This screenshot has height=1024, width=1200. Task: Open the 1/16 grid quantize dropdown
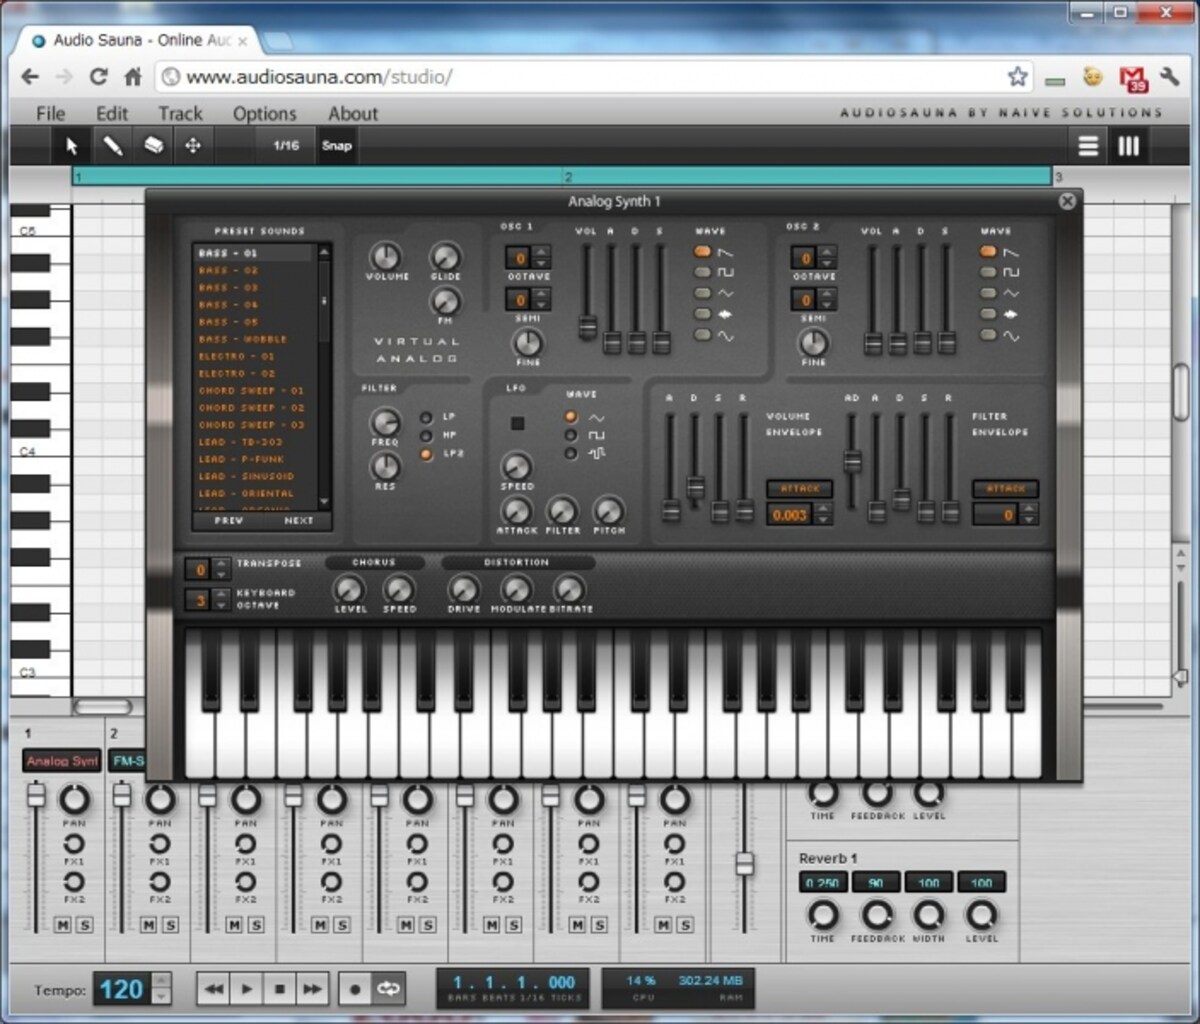pyautogui.click(x=286, y=146)
